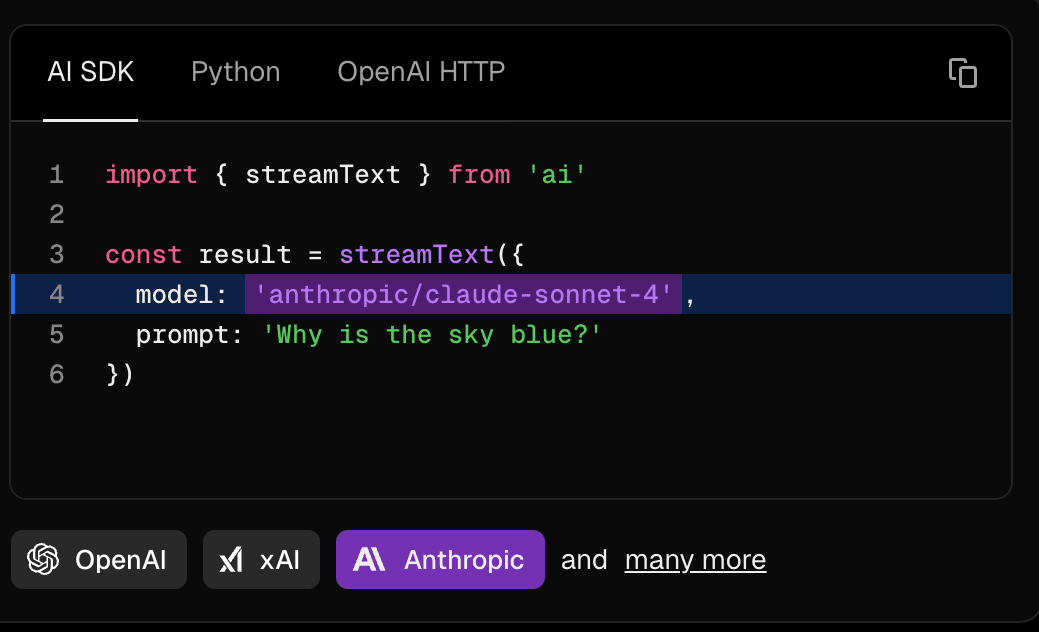Click line number 5 in the gutter

(57, 335)
